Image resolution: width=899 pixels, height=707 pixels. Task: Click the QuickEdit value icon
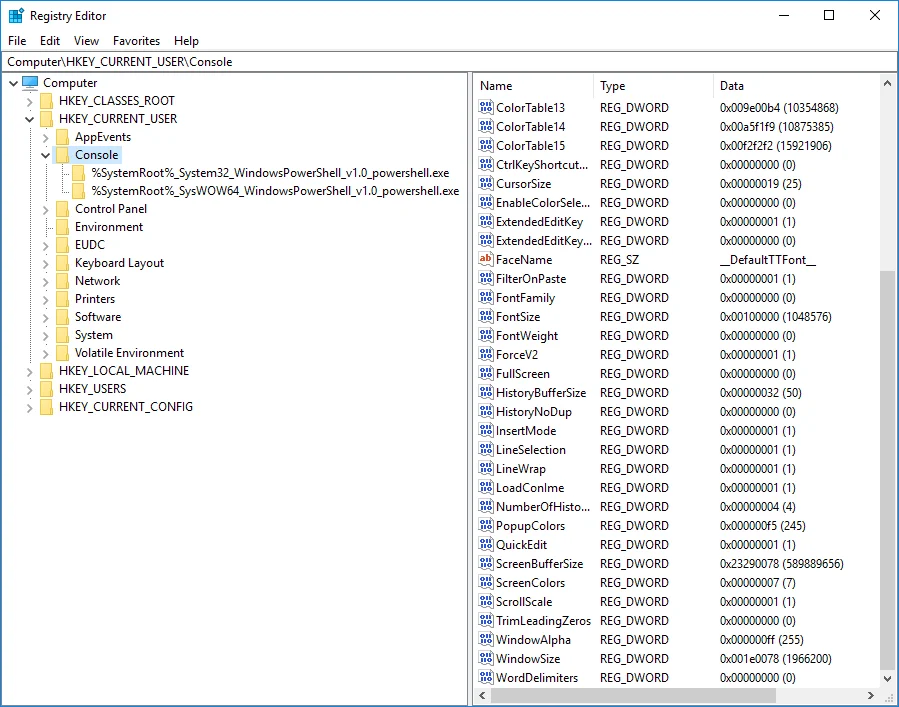coord(486,545)
